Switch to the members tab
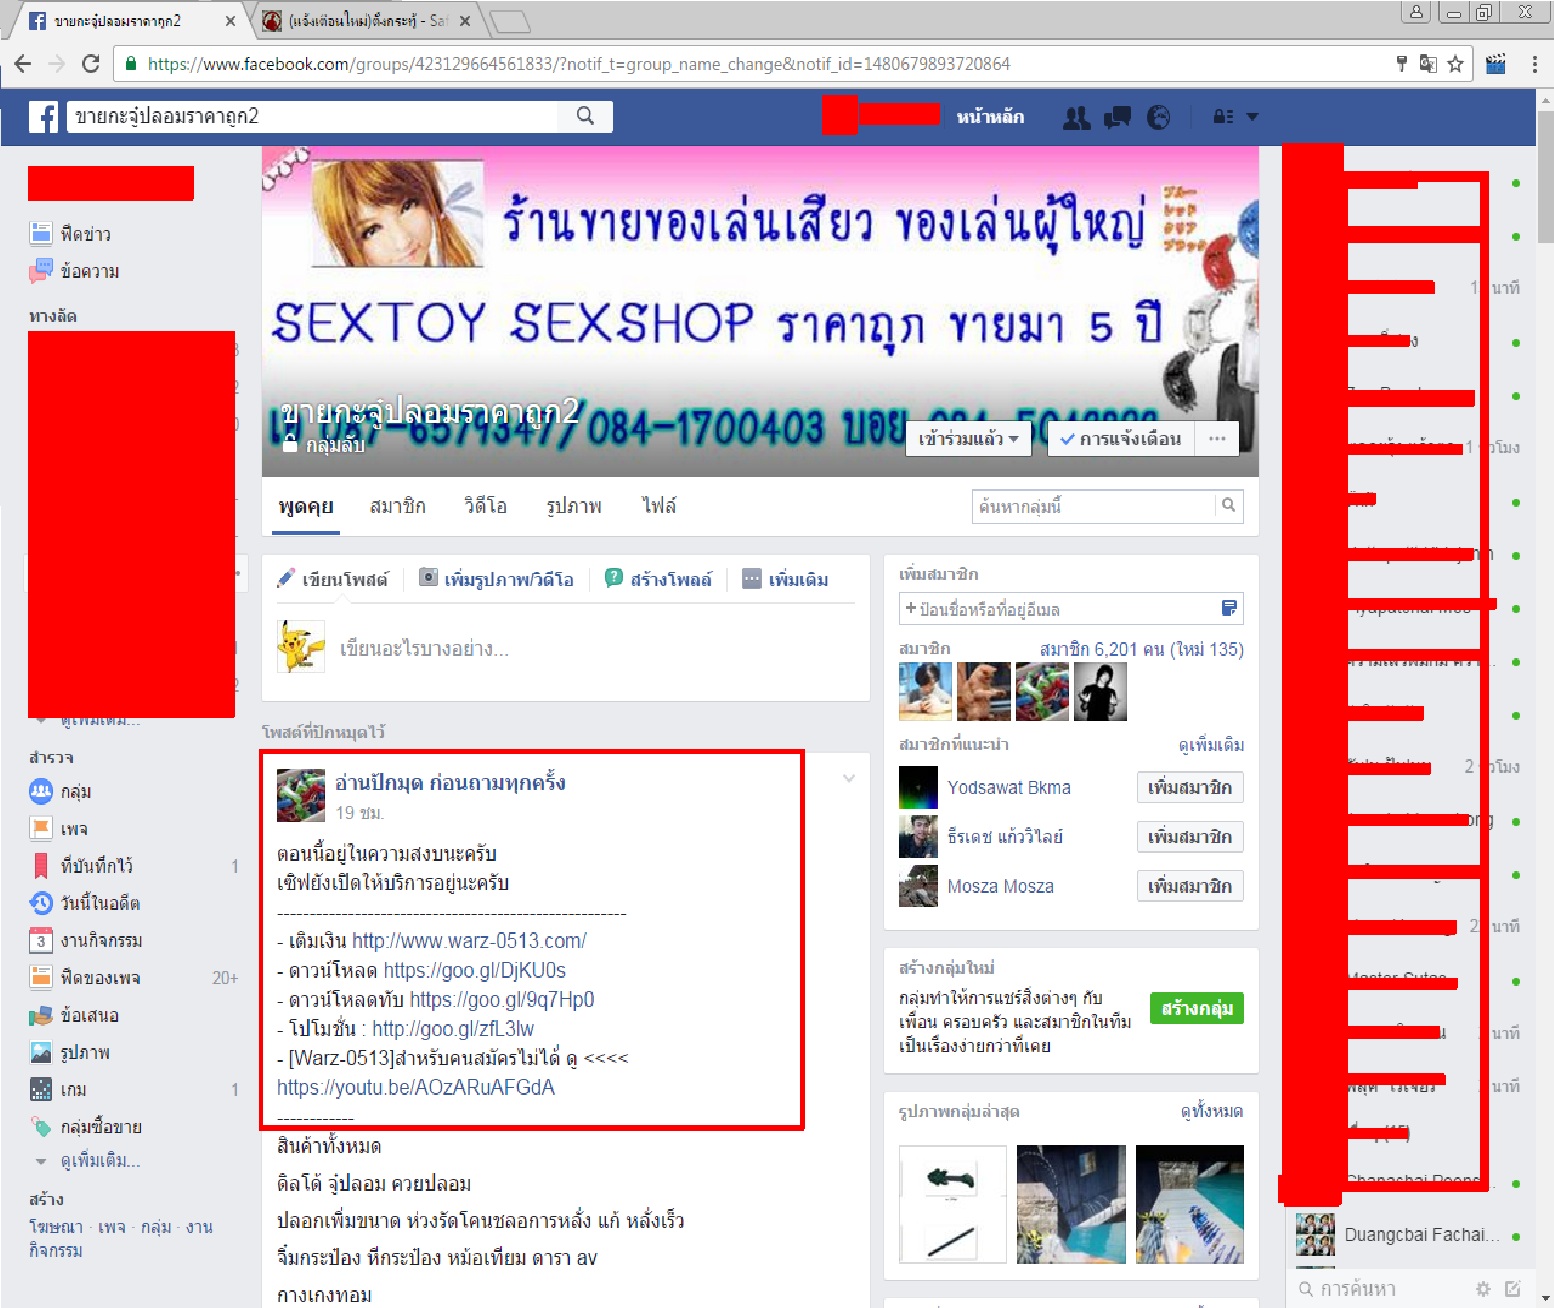 pyautogui.click(x=397, y=506)
